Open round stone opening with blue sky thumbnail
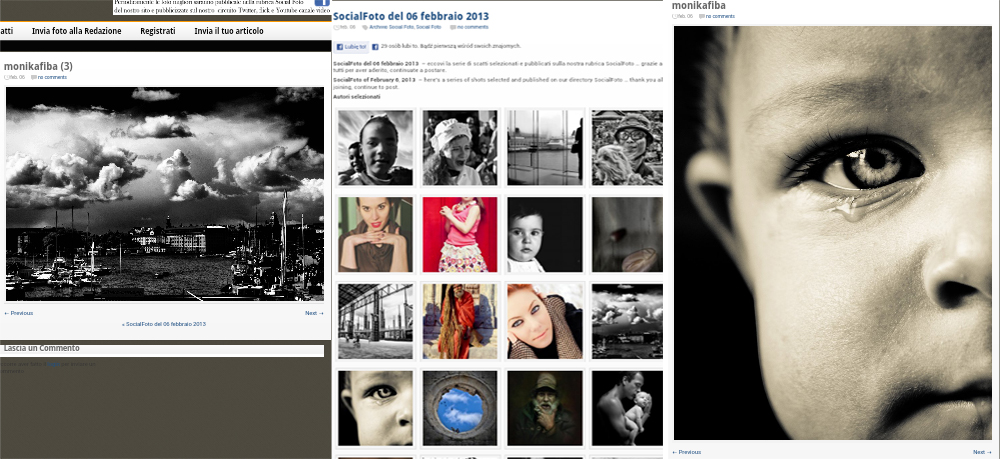 tap(460, 409)
